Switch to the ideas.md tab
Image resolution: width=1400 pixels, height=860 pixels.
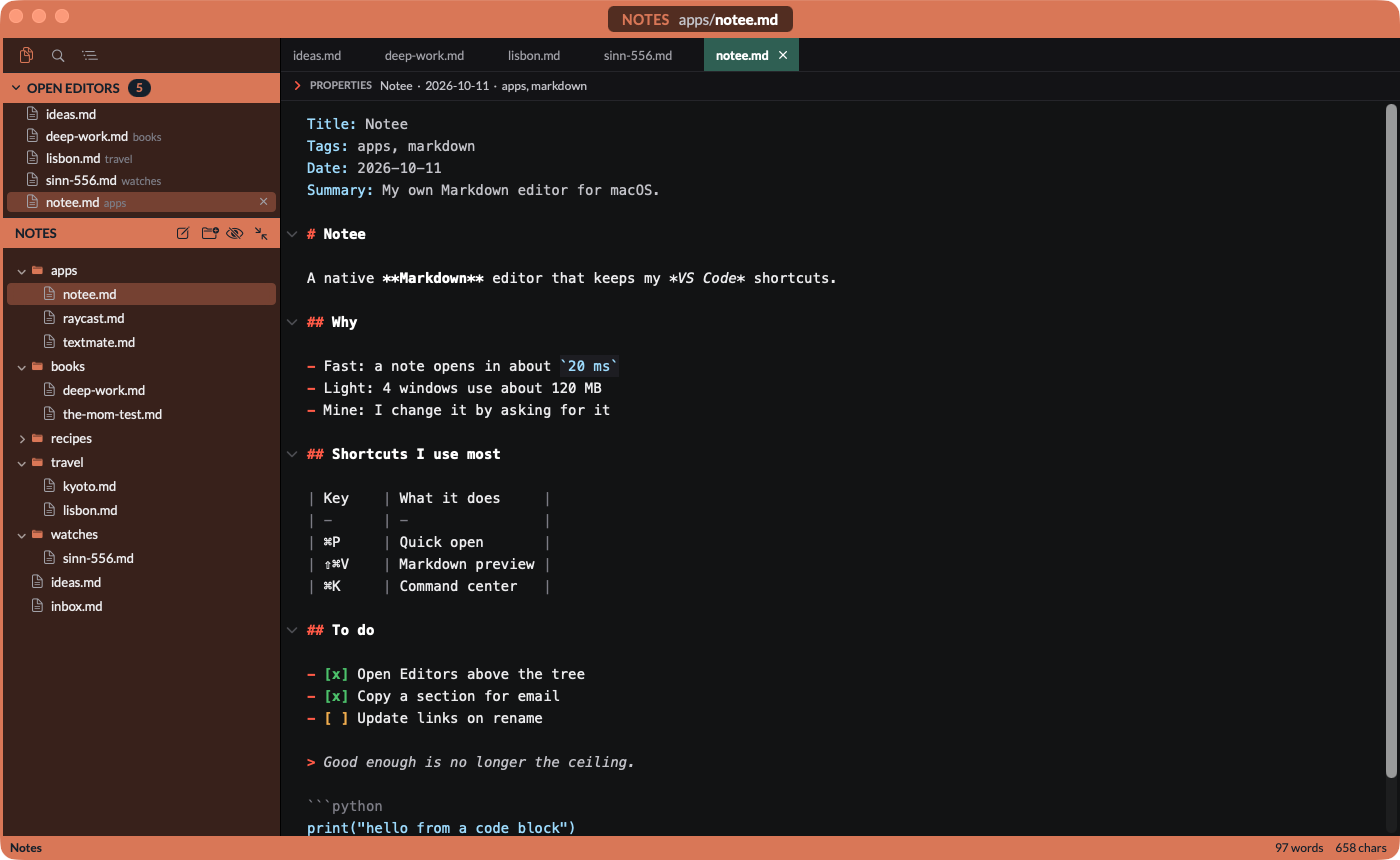point(317,55)
